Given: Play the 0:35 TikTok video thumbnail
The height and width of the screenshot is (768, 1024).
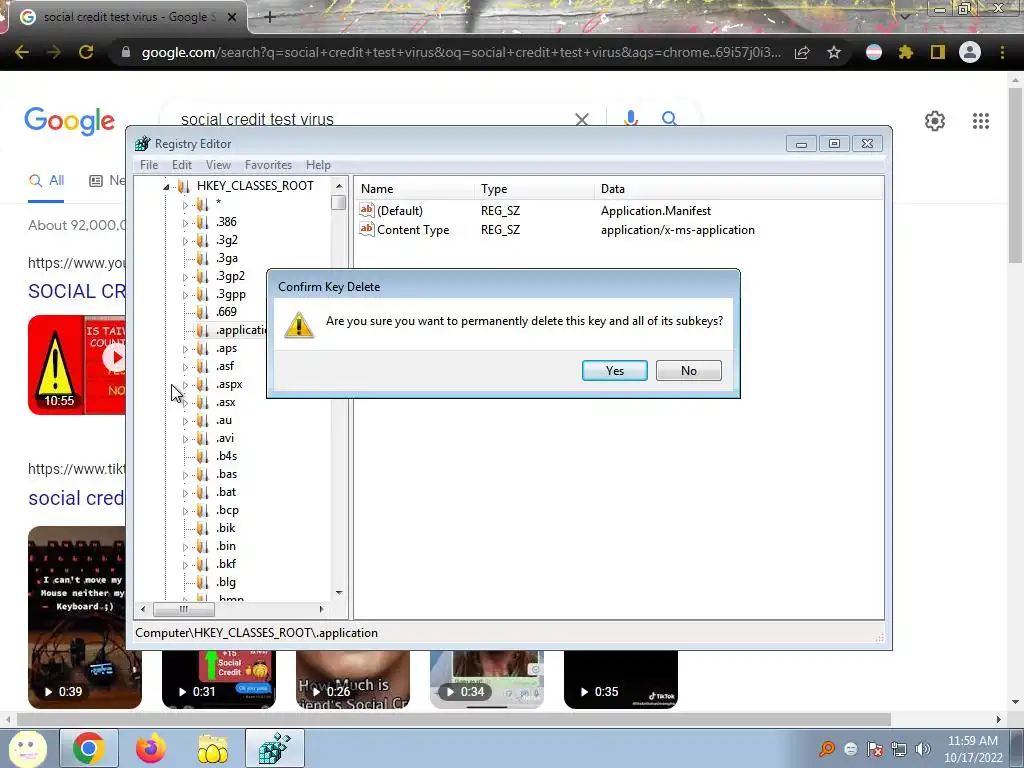Looking at the screenshot, I should tap(620, 679).
